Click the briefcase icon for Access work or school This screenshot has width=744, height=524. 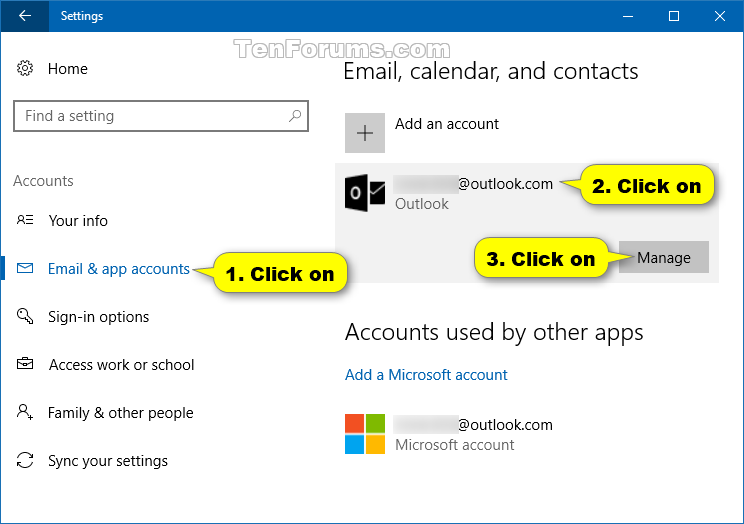click(x=25, y=364)
